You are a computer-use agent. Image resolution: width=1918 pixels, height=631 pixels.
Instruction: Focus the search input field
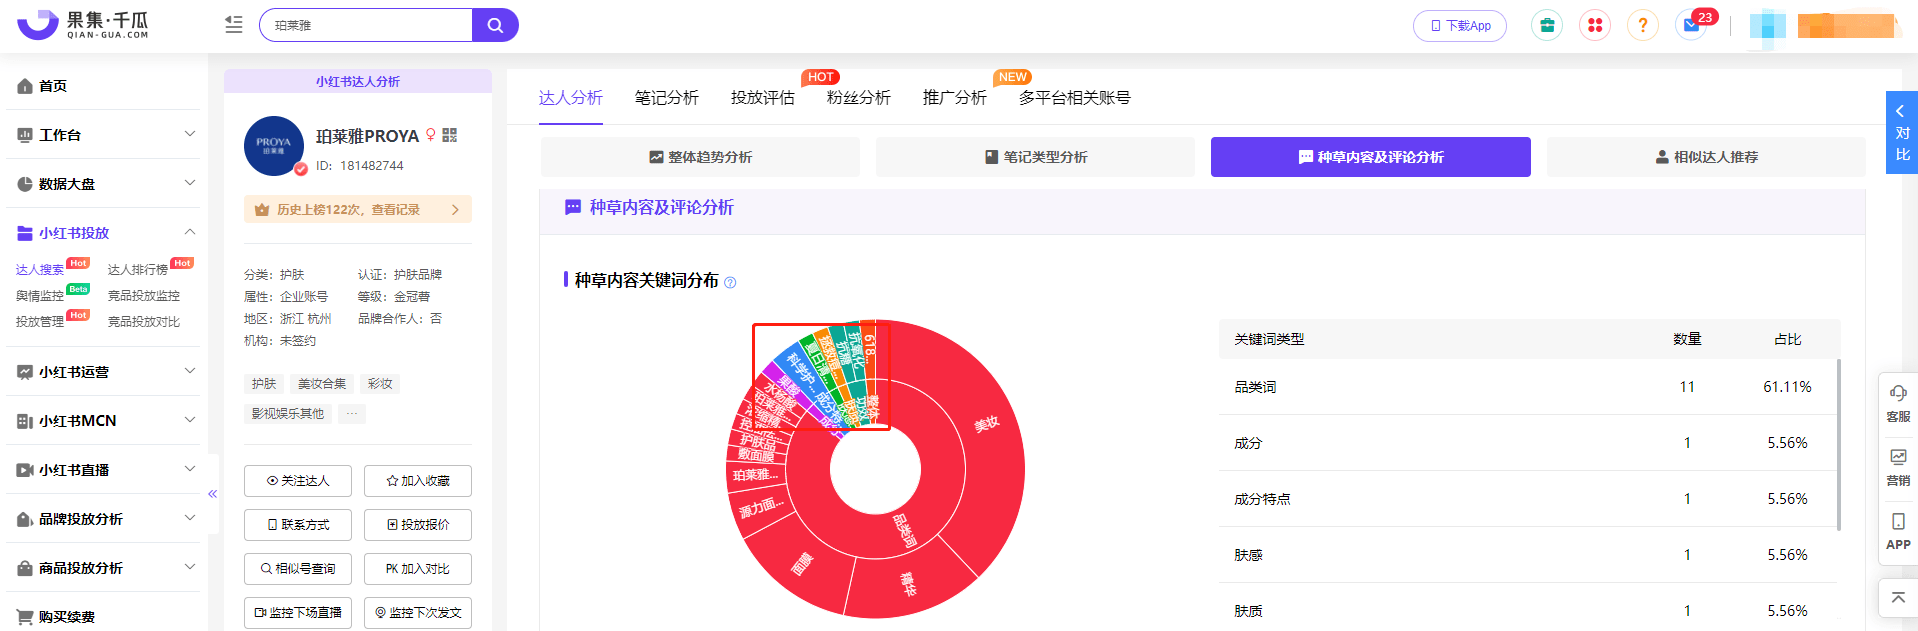pos(366,25)
